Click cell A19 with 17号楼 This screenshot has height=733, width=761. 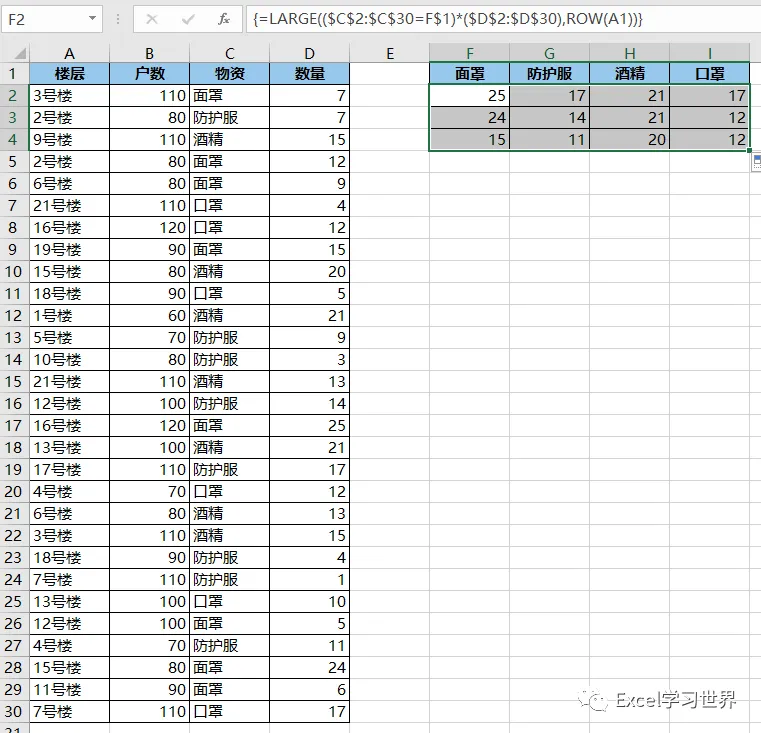click(69, 469)
